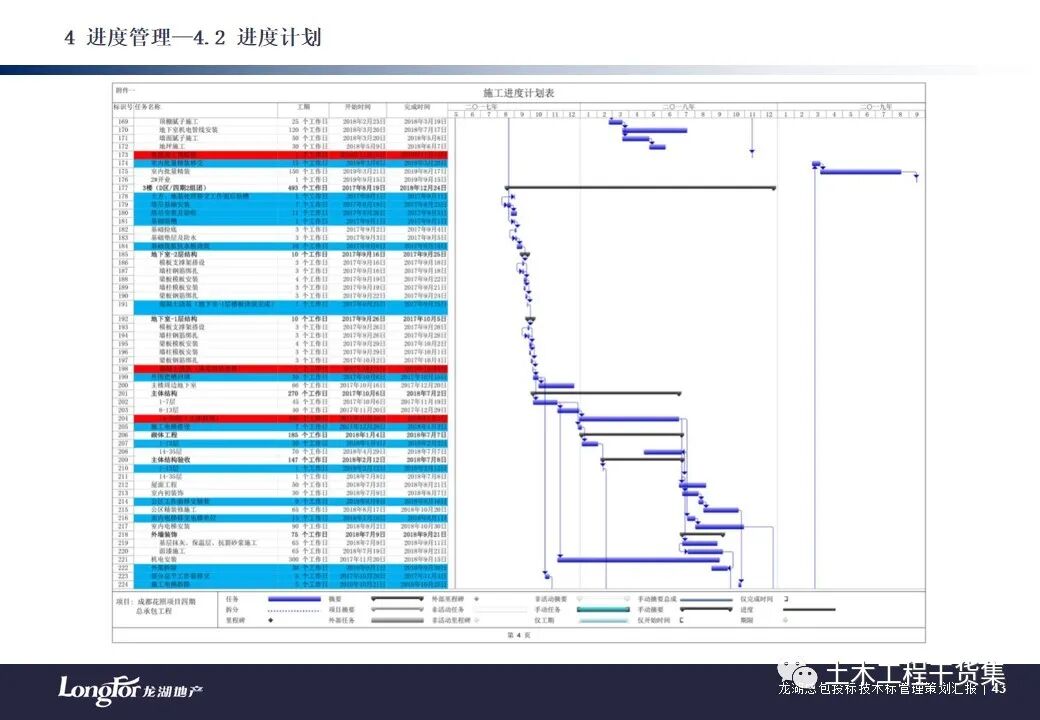The height and width of the screenshot is (720, 1040).
Task: Select the '开始时间' column header
Action: pos(358,107)
